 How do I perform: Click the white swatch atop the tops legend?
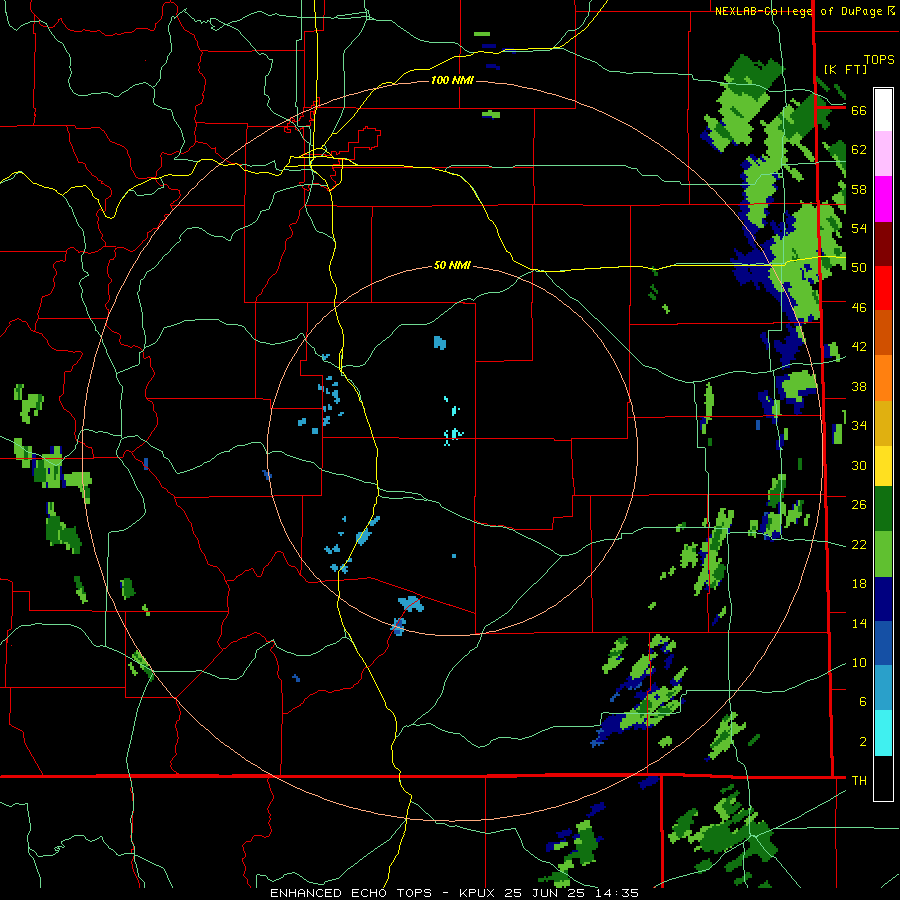883,110
